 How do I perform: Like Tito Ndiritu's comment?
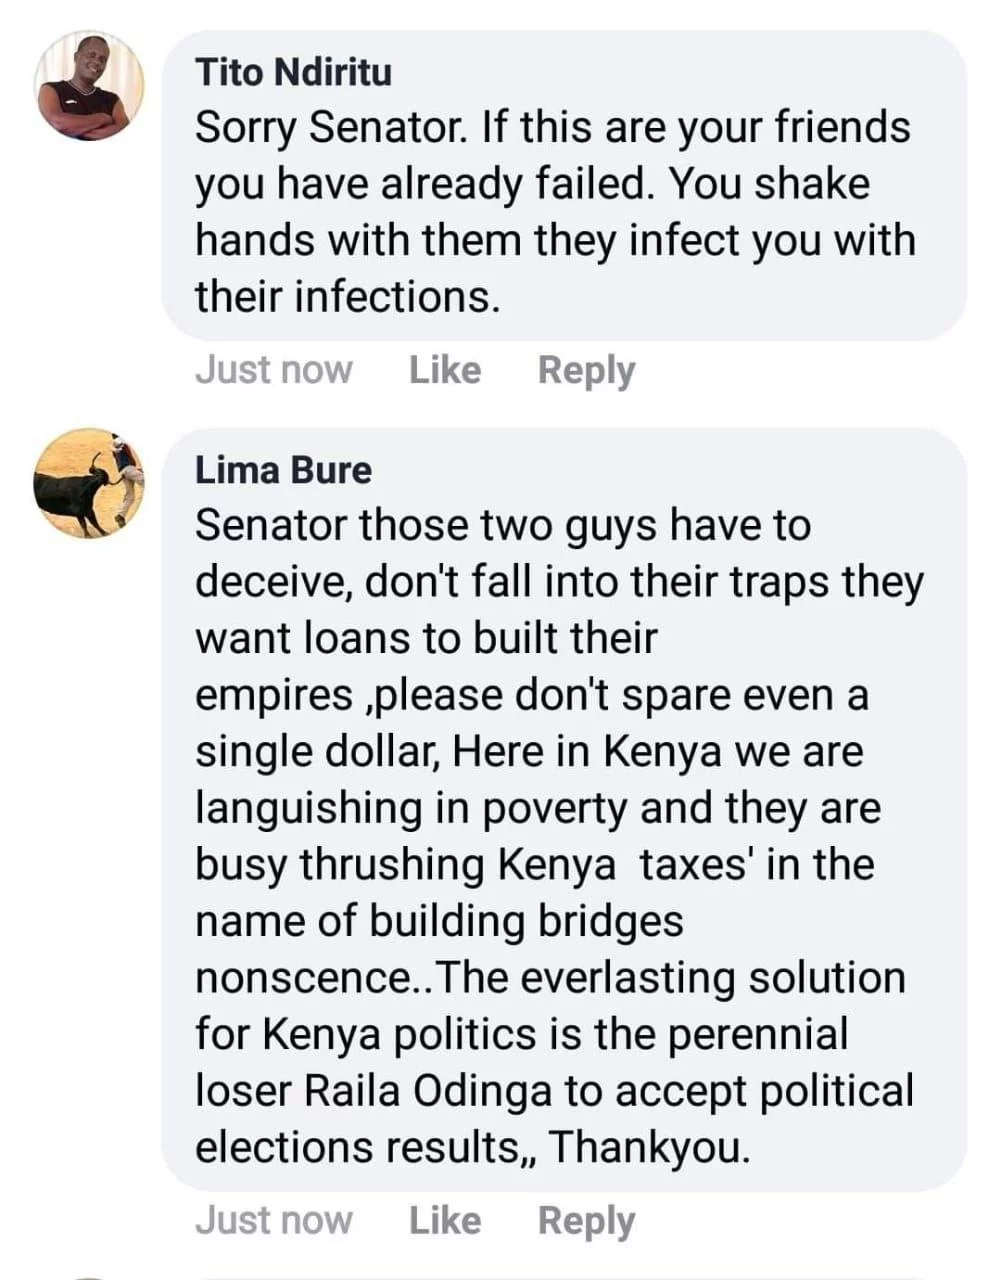point(445,370)
